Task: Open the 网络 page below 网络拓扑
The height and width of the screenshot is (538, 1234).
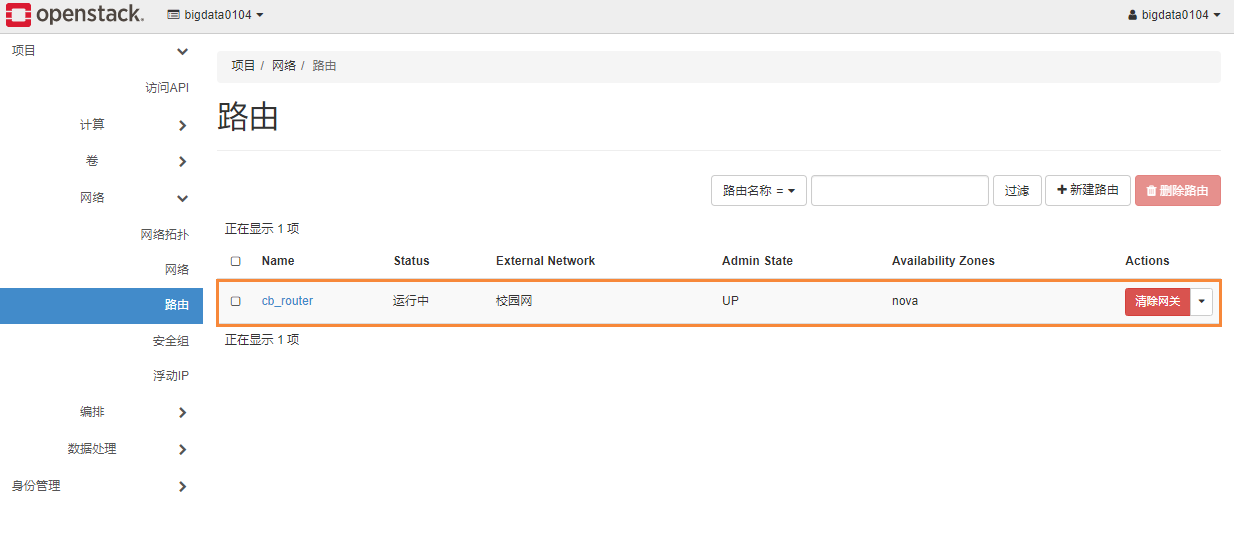Action: coord(177,270)
